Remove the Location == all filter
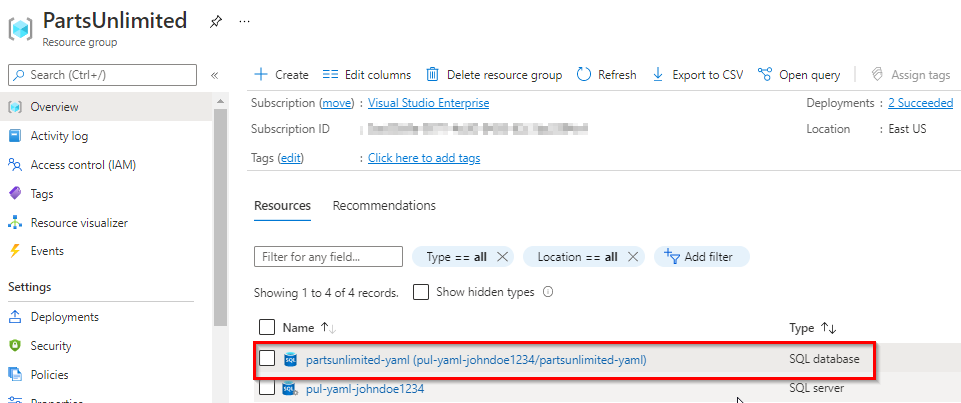The image size is (961, 403). coord(633,257)
